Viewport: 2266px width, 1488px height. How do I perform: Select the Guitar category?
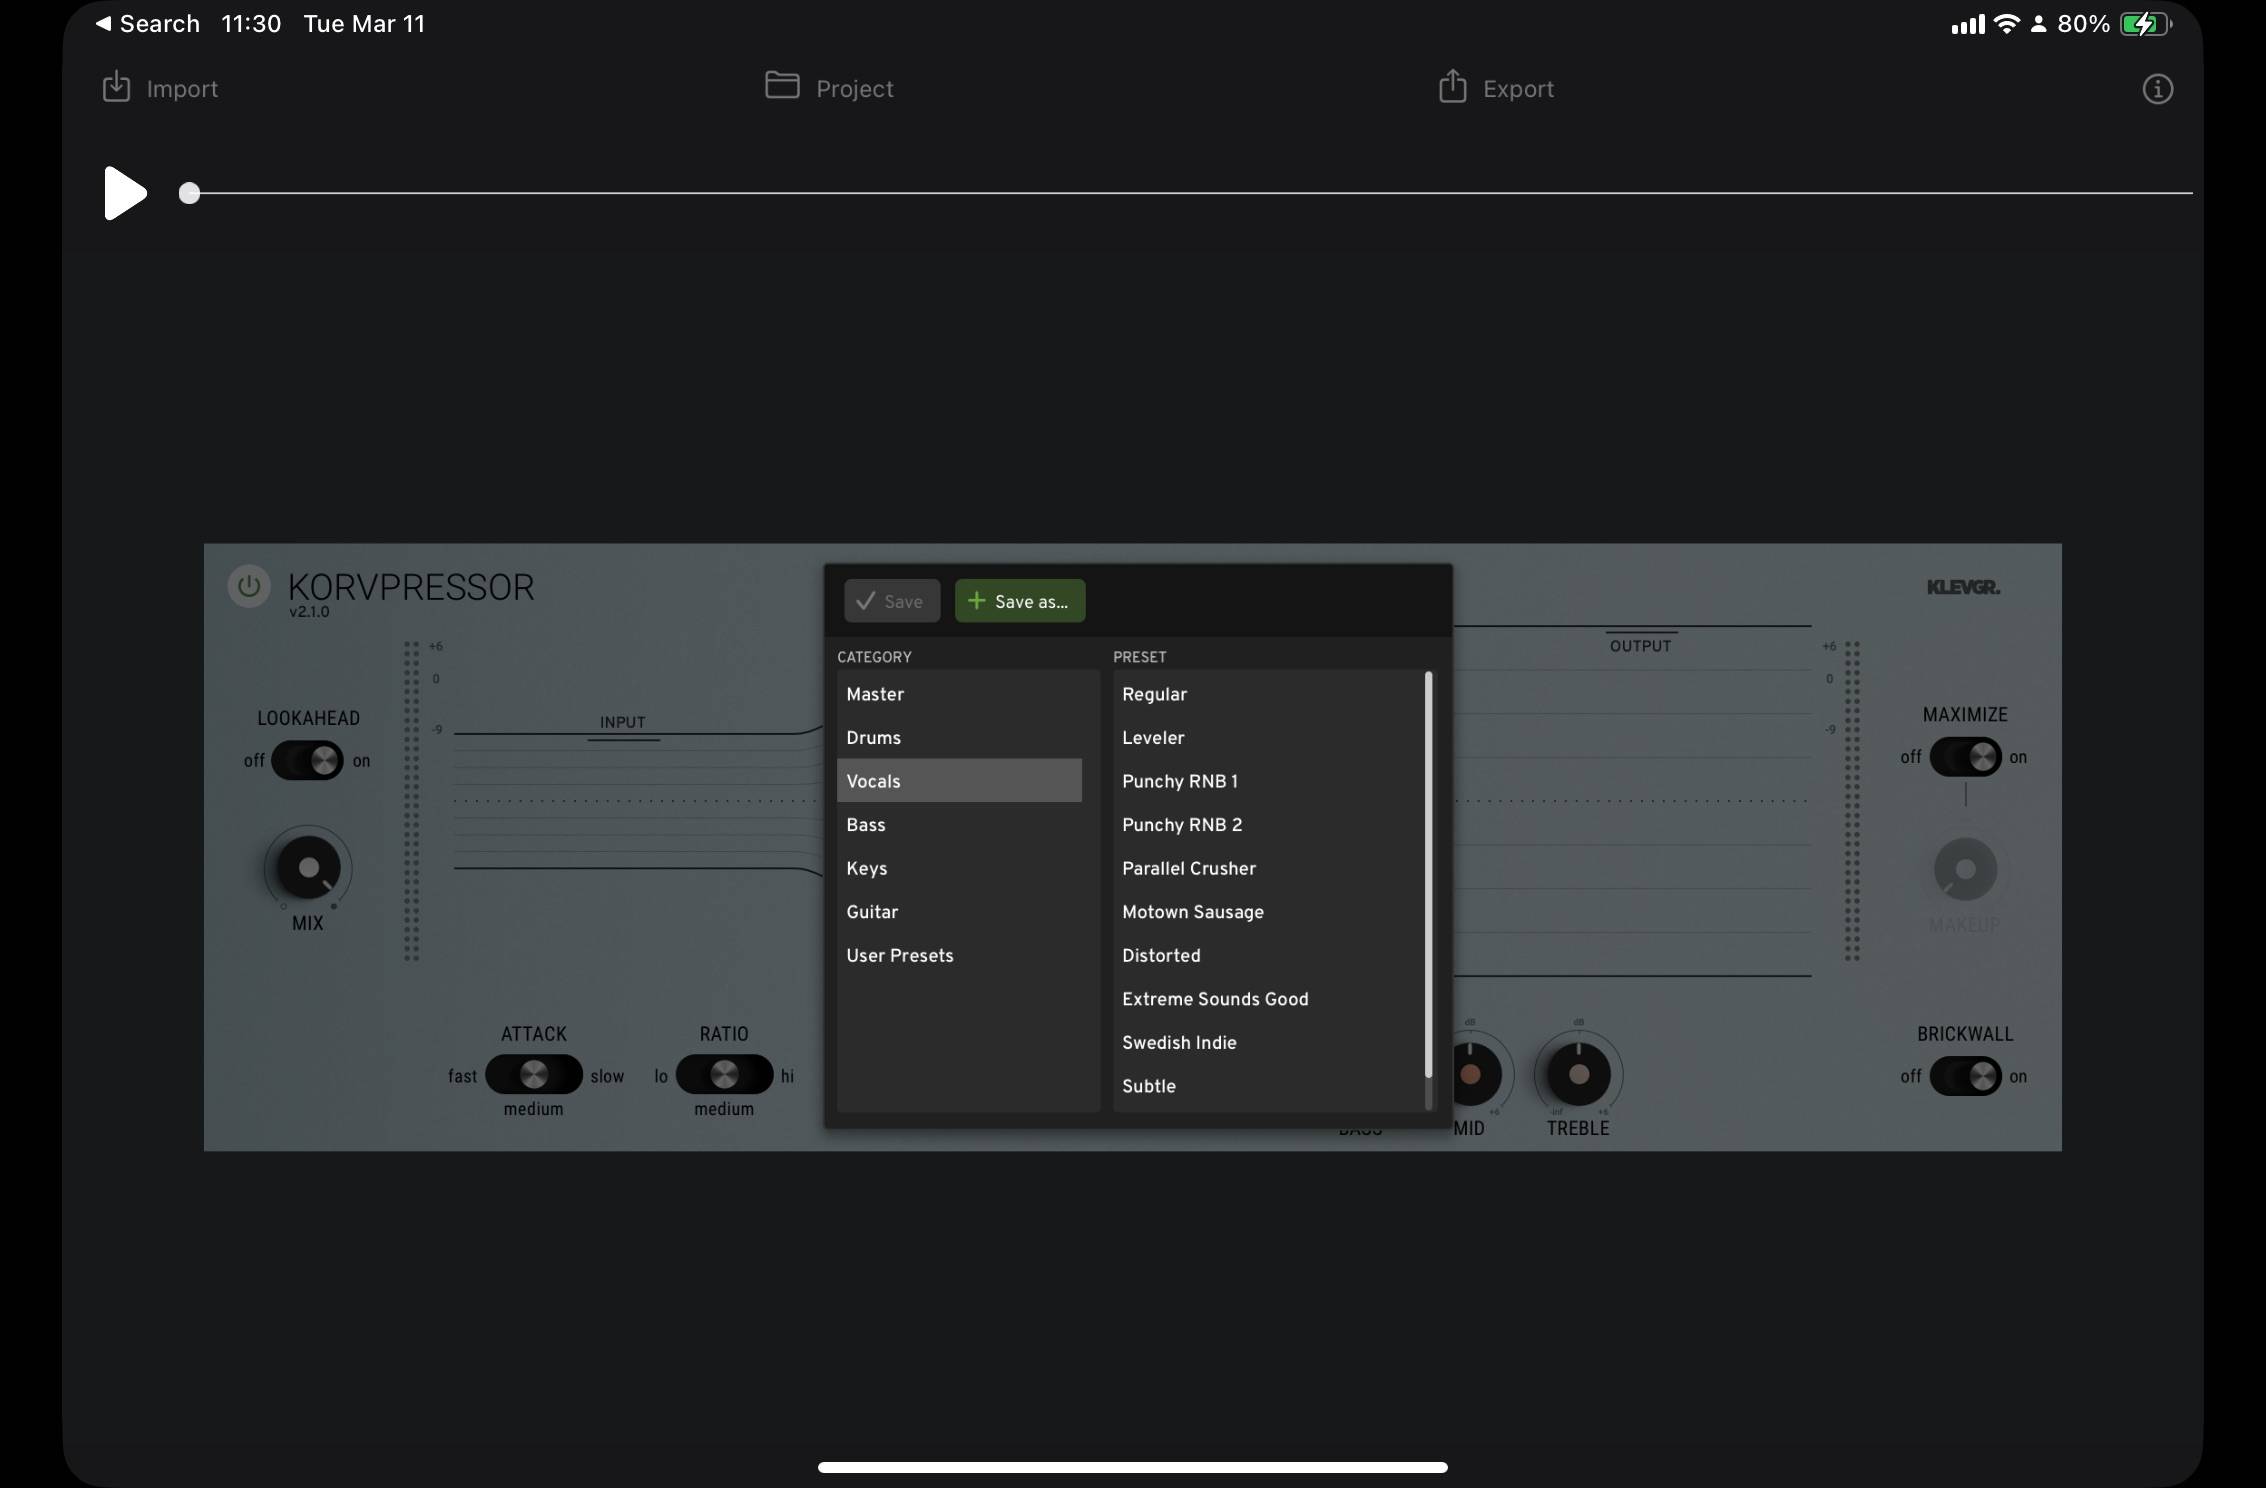coord(959,912)
